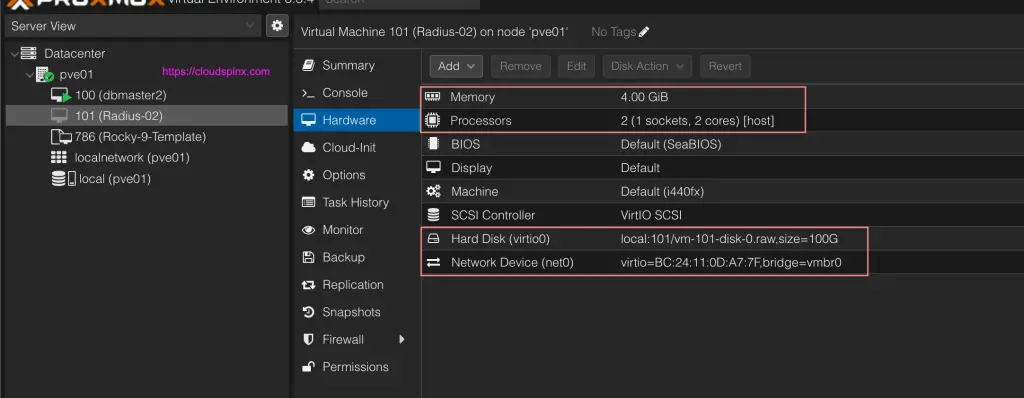Edit tags using the pencil icon
This screenshot has width=1024, height=398.
coord(644,31)
